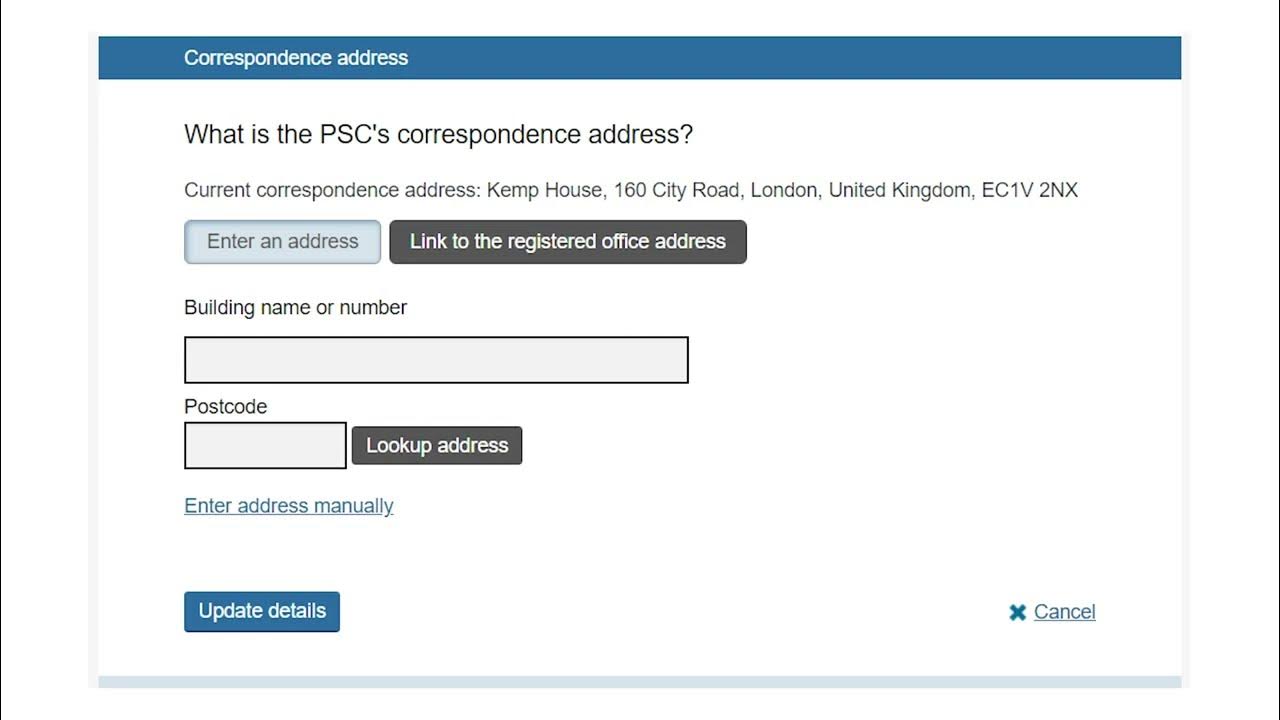Click the 'Current correspondence address:' label text

pyautogui.click(x=332, y=190)
